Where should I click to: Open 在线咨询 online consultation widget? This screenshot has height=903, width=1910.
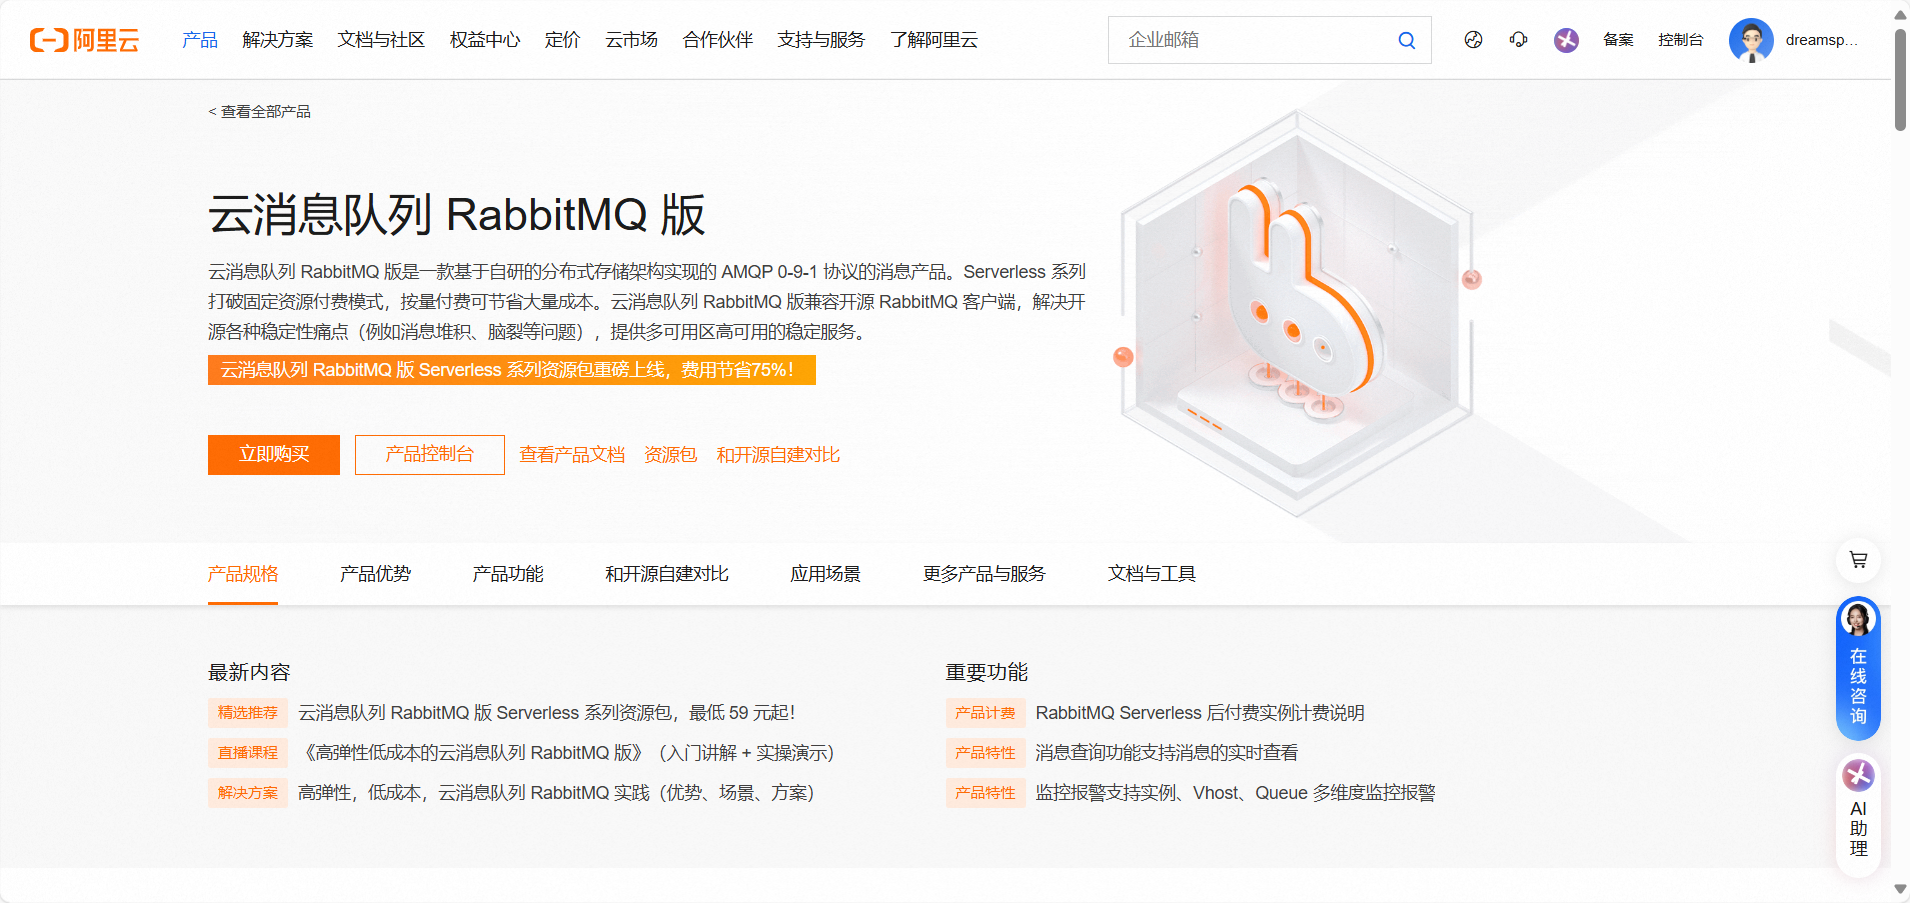(x=1858, y=668)
